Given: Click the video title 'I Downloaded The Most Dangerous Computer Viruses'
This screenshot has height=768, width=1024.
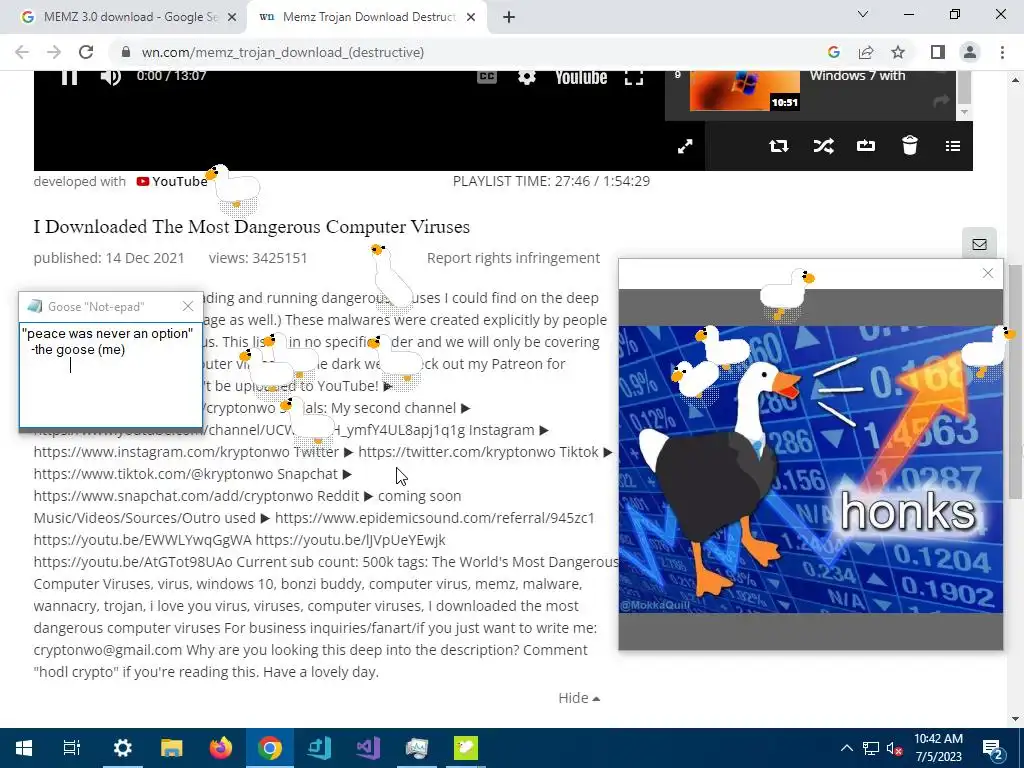Looking at the screenshot, I should pyautogui.click(x=251, y=227).
